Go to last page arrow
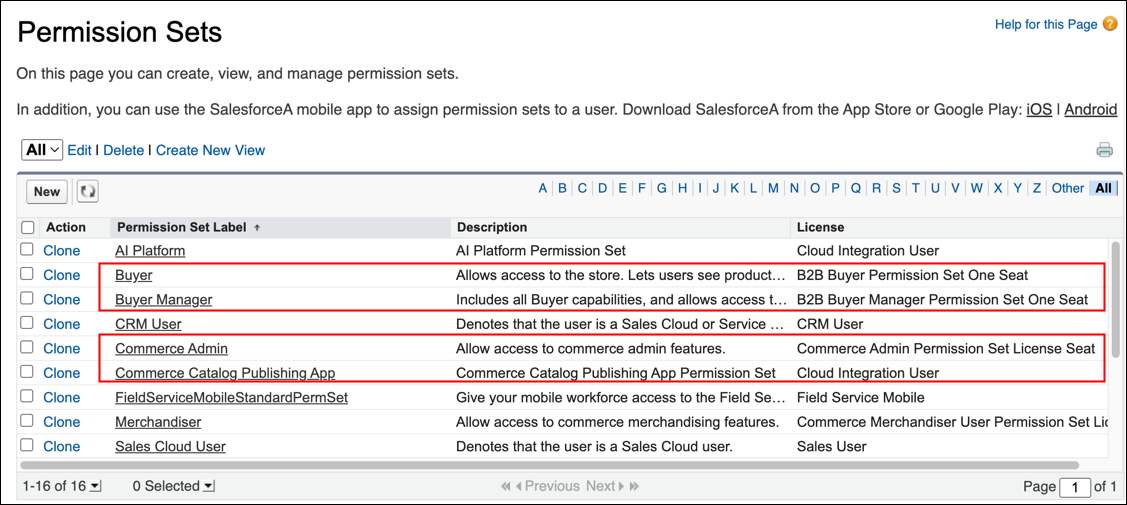 634,486
